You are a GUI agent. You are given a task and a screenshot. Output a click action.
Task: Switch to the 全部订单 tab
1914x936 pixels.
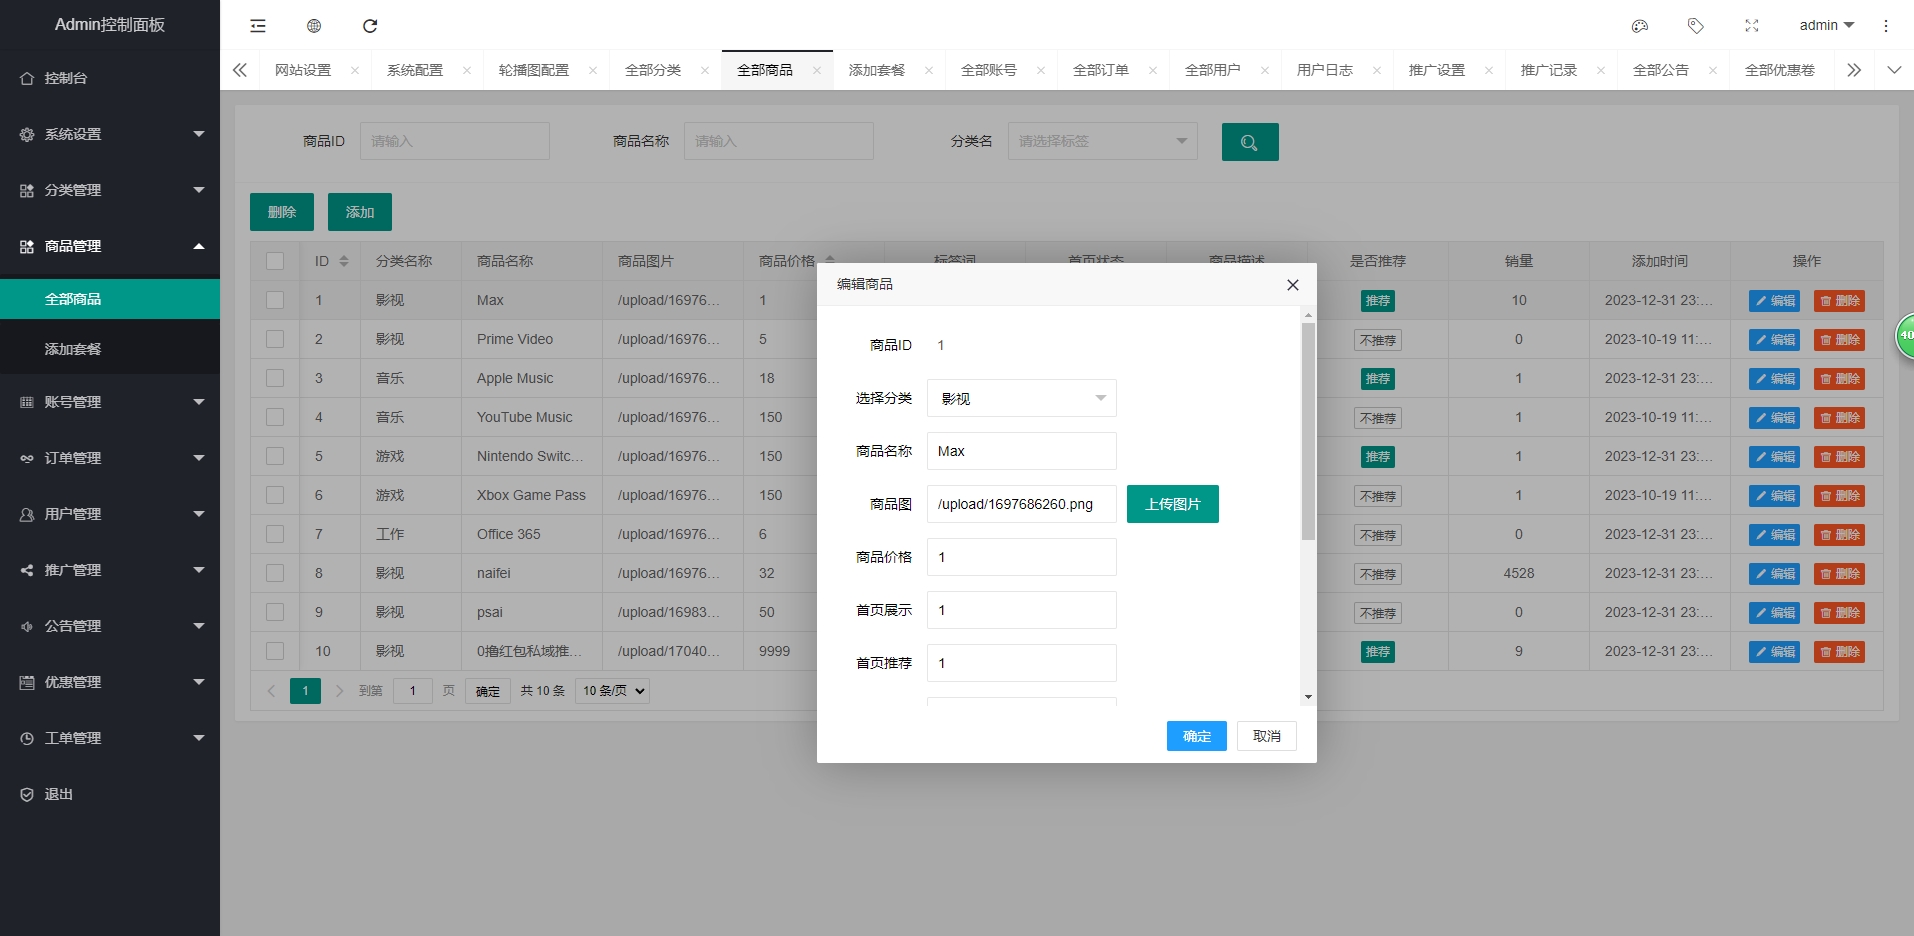tap(1100, 69)
